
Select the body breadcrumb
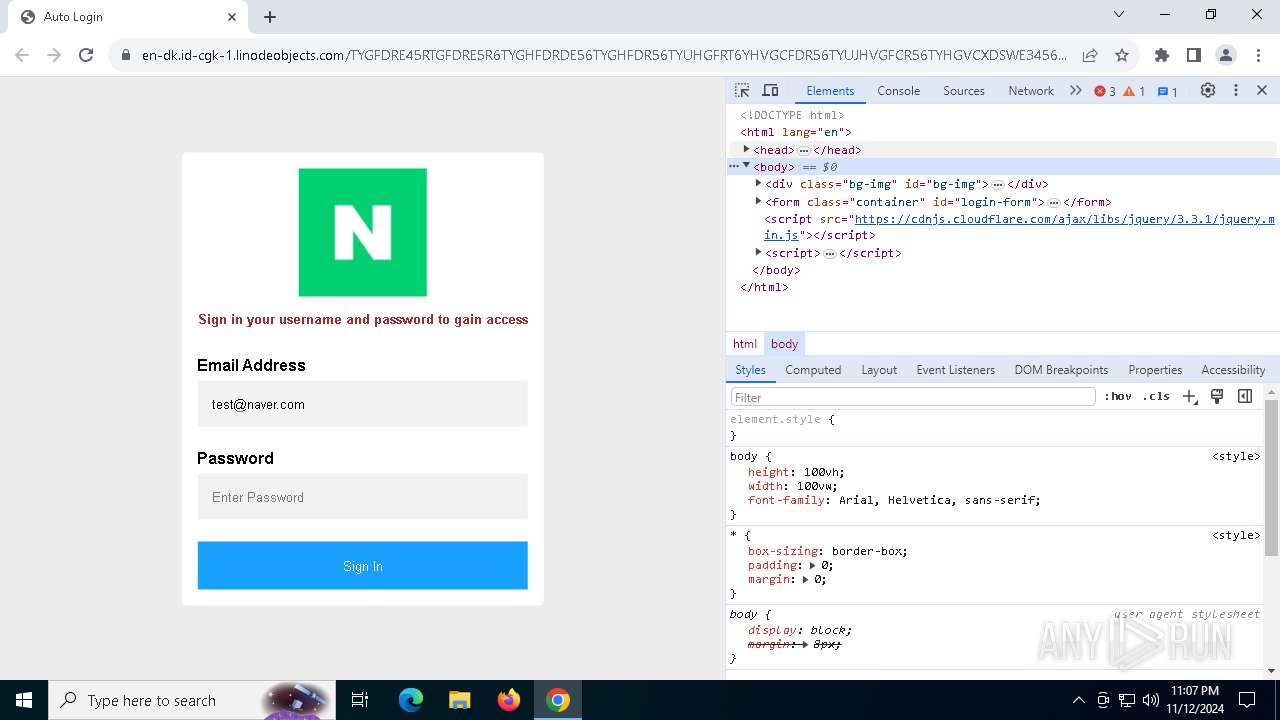point(784,344)
